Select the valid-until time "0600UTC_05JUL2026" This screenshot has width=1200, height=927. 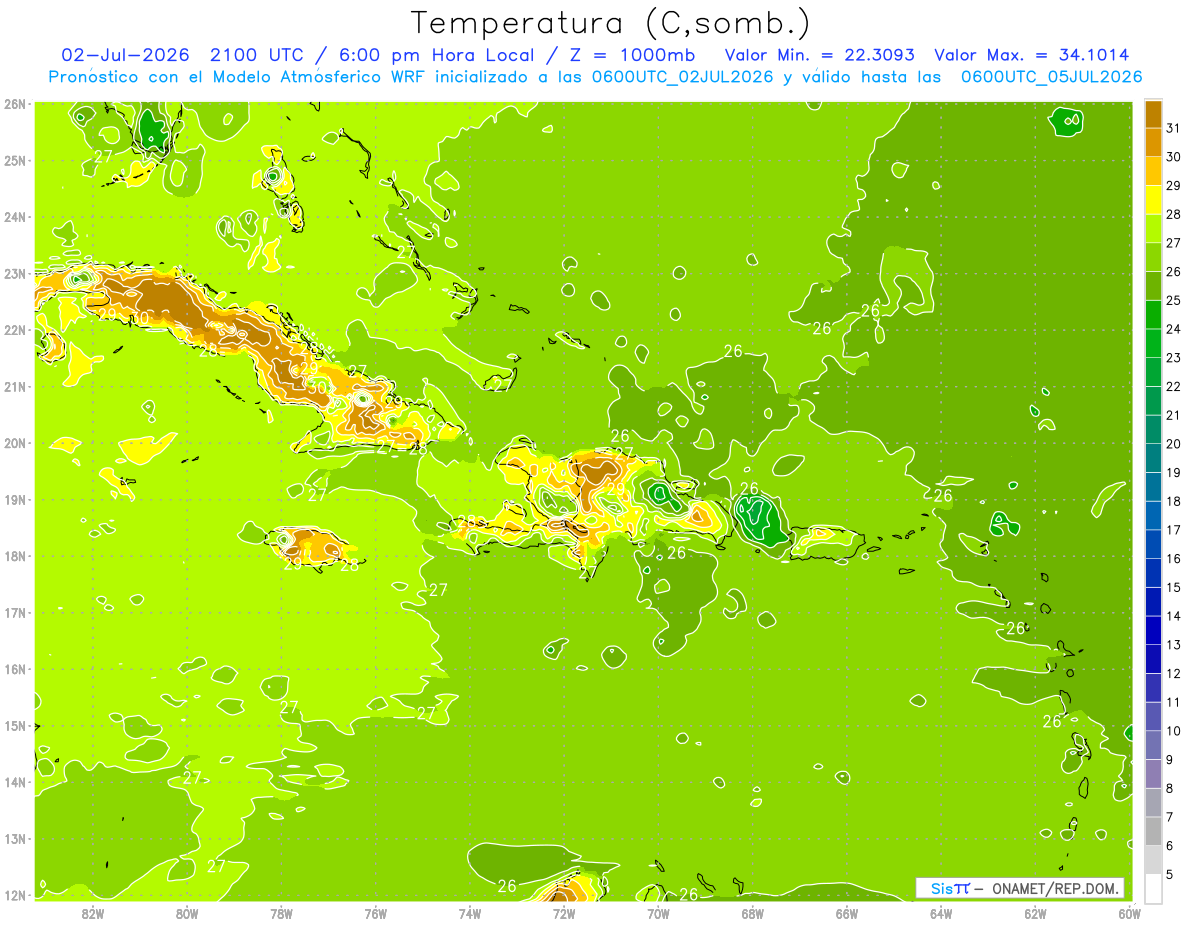click(1052, 76)
